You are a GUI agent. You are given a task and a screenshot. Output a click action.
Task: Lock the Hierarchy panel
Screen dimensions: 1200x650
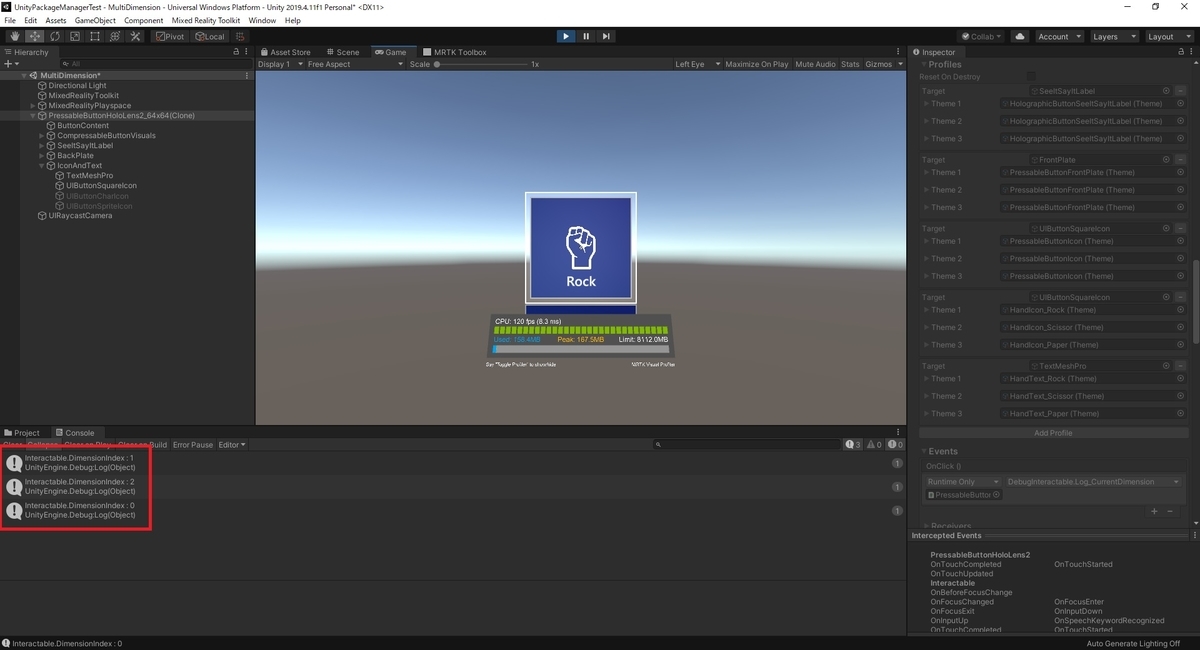point(236,51)
